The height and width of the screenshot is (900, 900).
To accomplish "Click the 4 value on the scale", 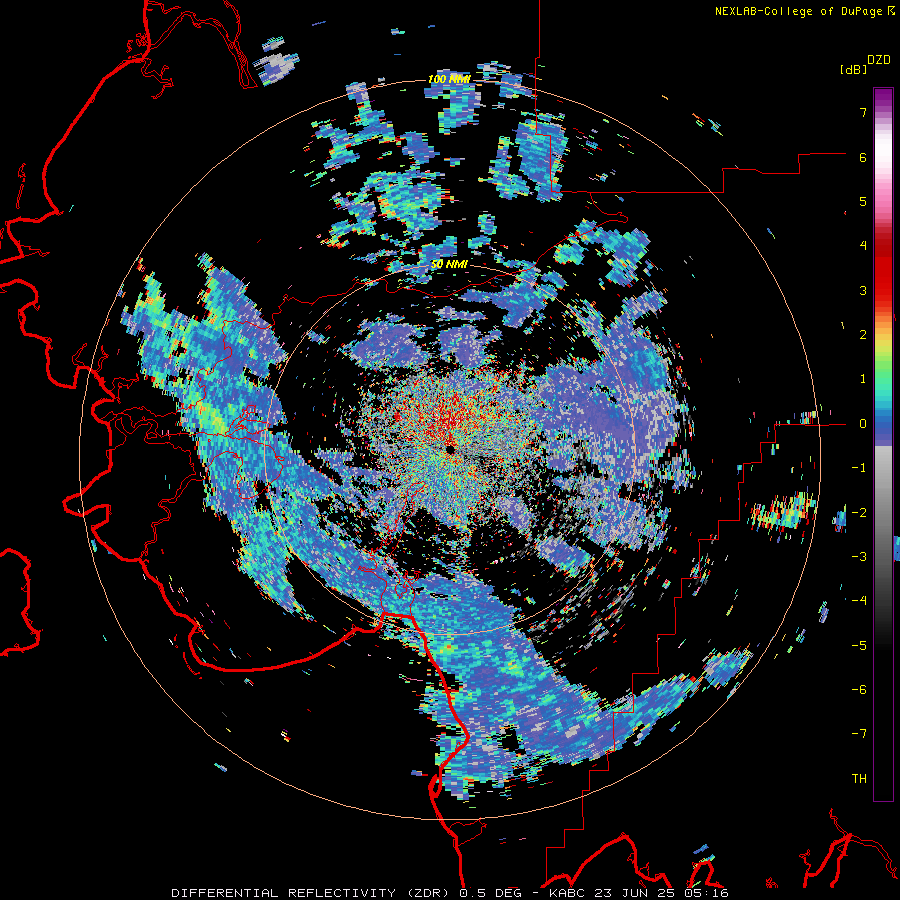I will pos(863,246).
